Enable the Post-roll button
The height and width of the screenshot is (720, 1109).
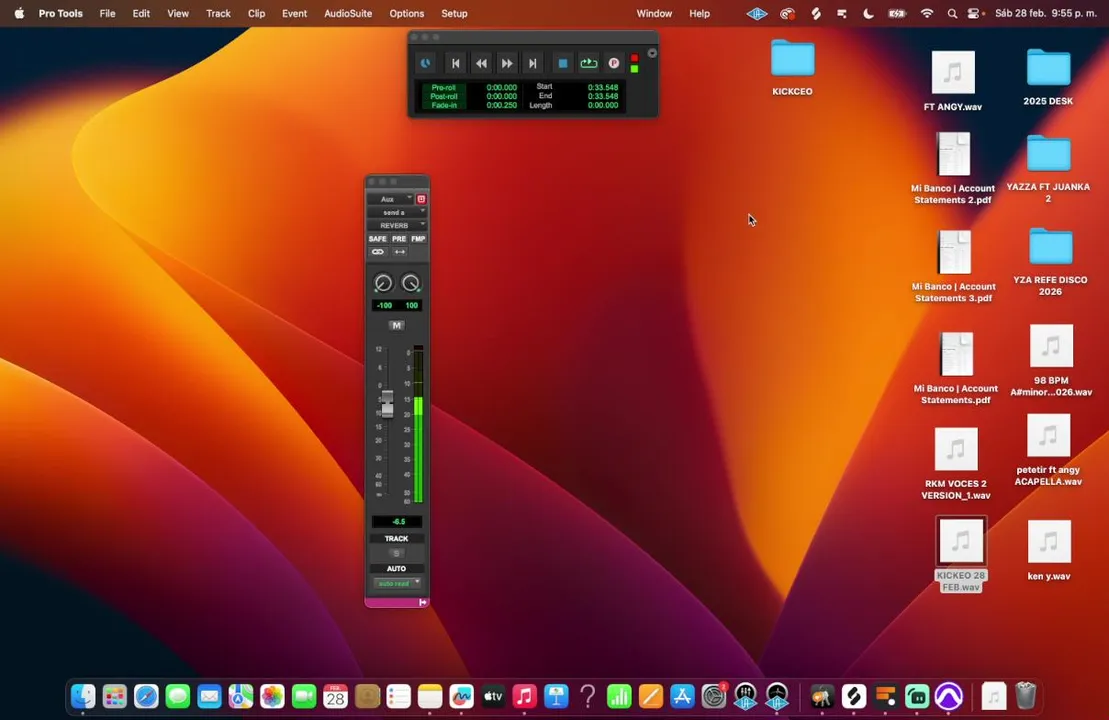coord(444,96)
